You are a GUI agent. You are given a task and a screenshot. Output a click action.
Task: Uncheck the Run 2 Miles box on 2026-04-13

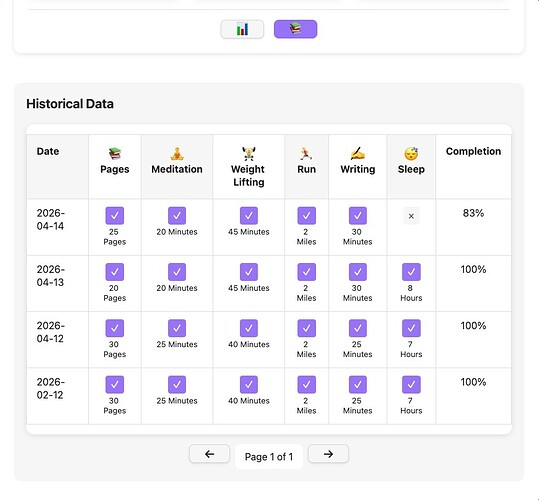click(x=306, y=272)
